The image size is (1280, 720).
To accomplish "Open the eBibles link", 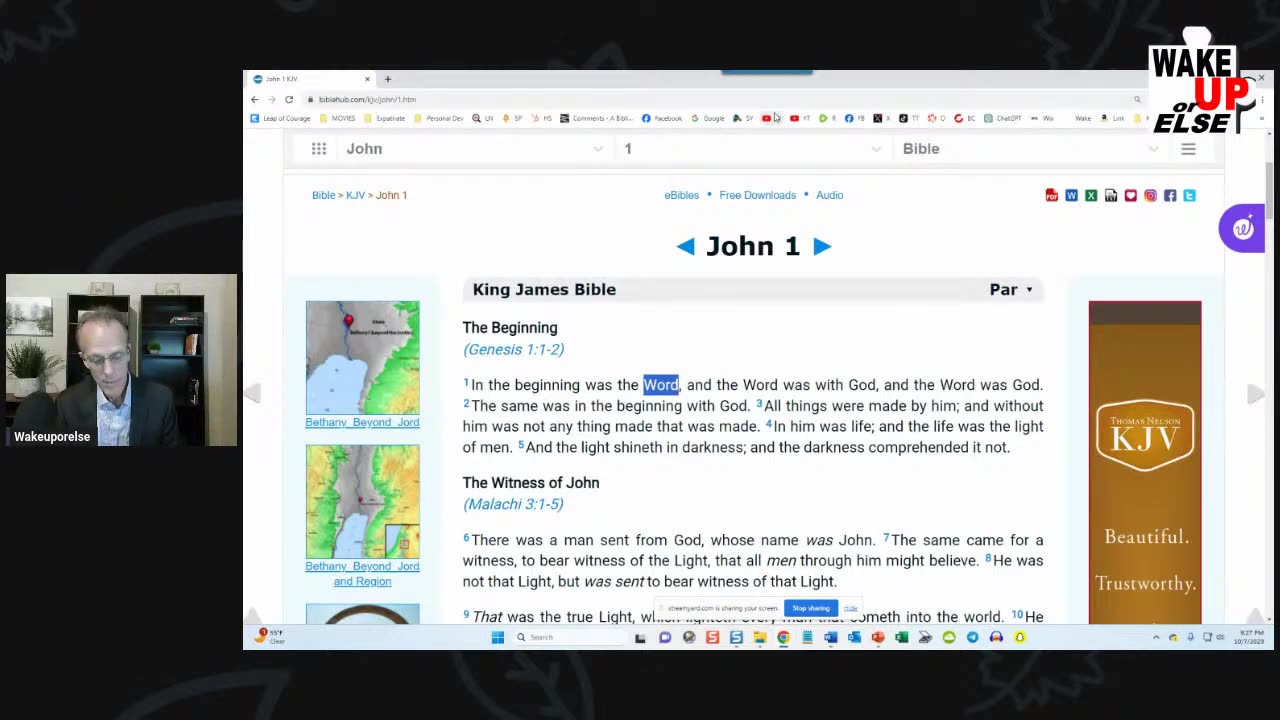I will pos(681,195).
